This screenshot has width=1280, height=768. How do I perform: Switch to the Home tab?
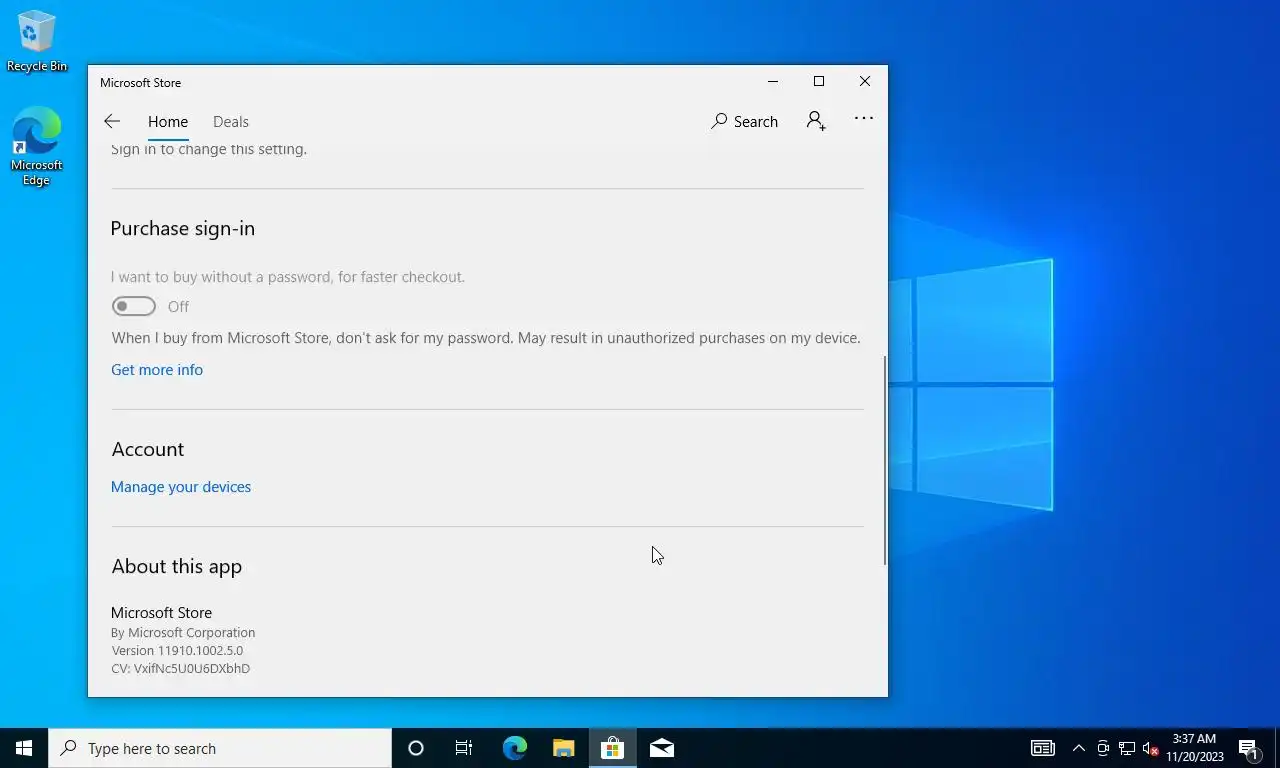tap(168, 122)
